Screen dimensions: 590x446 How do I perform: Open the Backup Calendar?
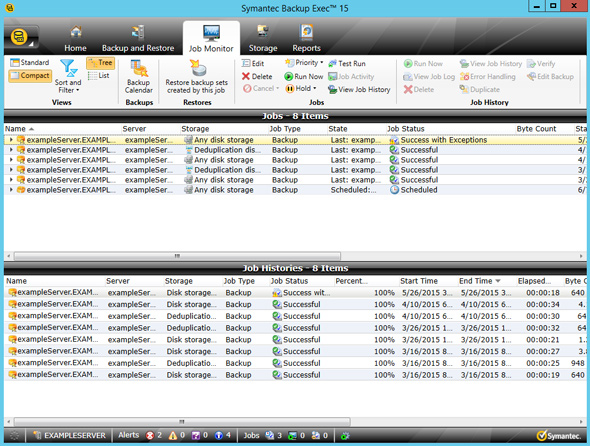139,76
